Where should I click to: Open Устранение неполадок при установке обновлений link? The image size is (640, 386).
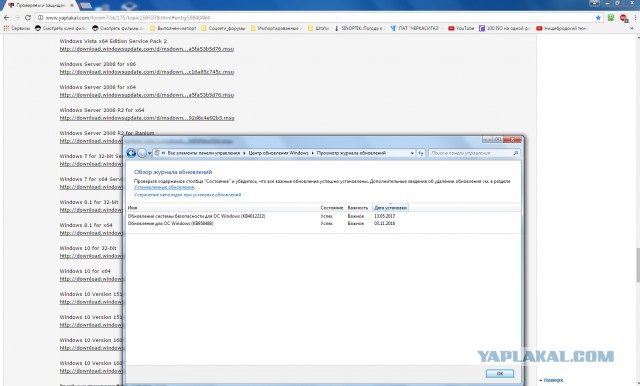[x=187, y=195]
